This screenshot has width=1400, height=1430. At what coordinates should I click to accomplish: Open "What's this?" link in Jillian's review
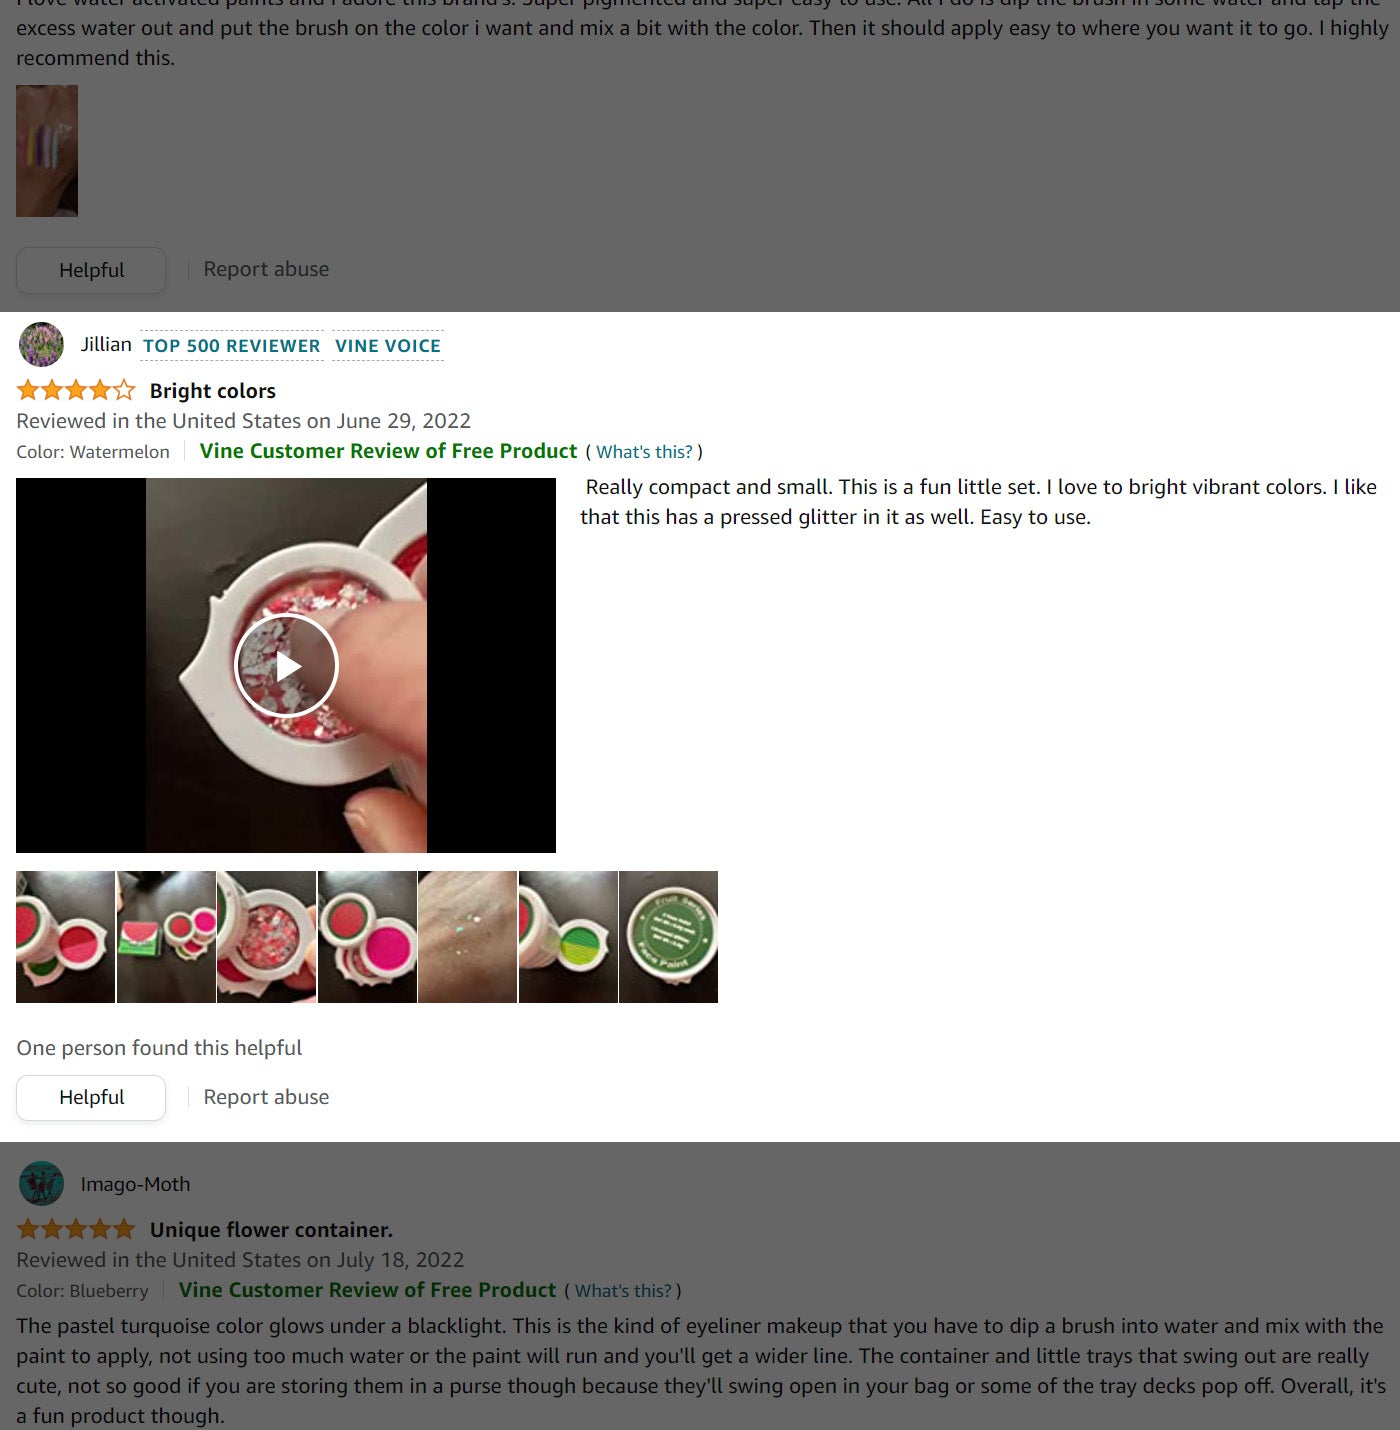click(644, 452)
